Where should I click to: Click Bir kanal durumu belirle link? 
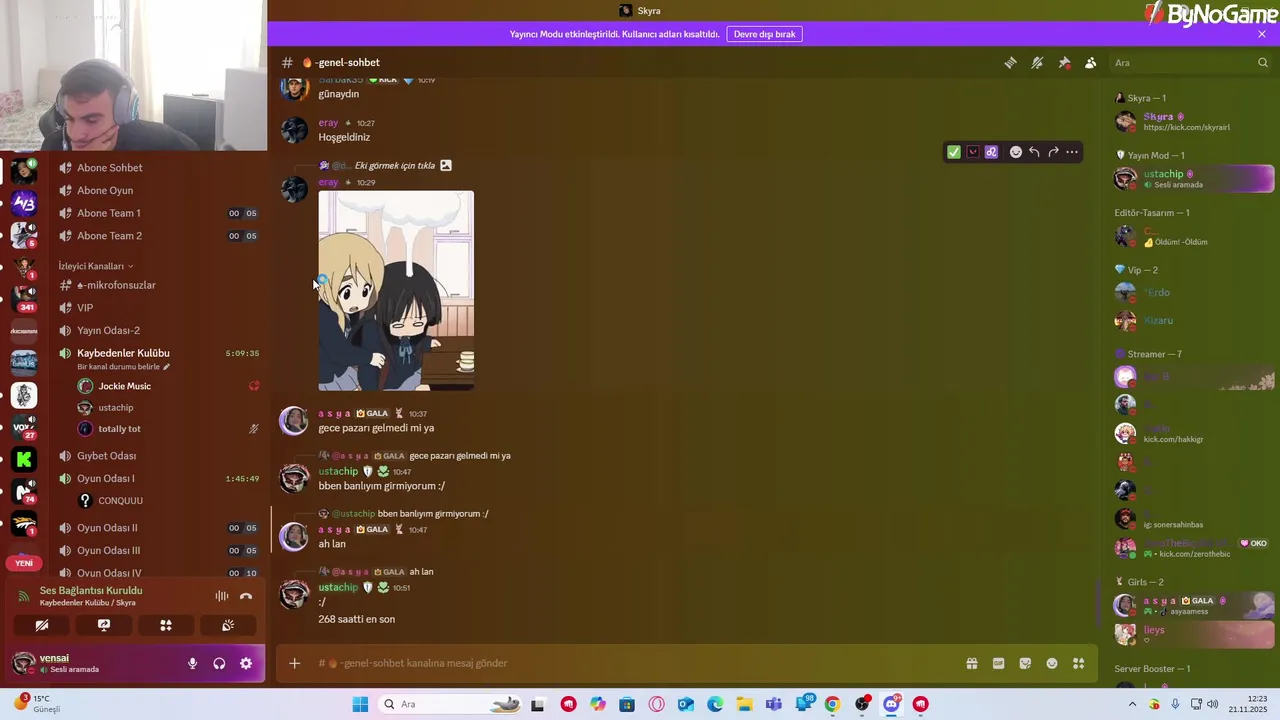coord(124,367)
